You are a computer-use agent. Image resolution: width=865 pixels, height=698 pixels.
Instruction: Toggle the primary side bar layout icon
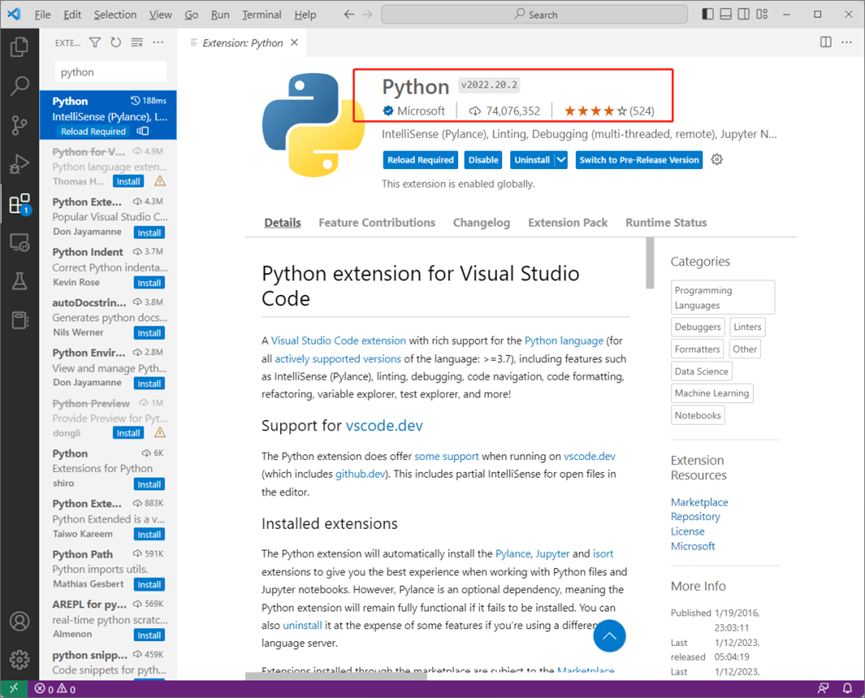[x=708, y=14]
